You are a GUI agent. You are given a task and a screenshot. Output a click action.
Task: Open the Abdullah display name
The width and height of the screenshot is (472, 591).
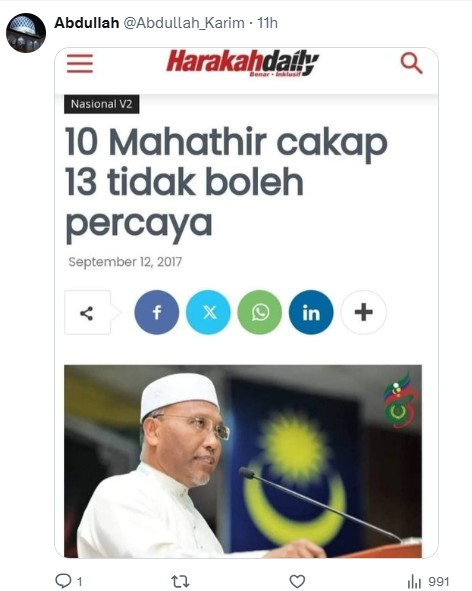click(x=87, y=23)
